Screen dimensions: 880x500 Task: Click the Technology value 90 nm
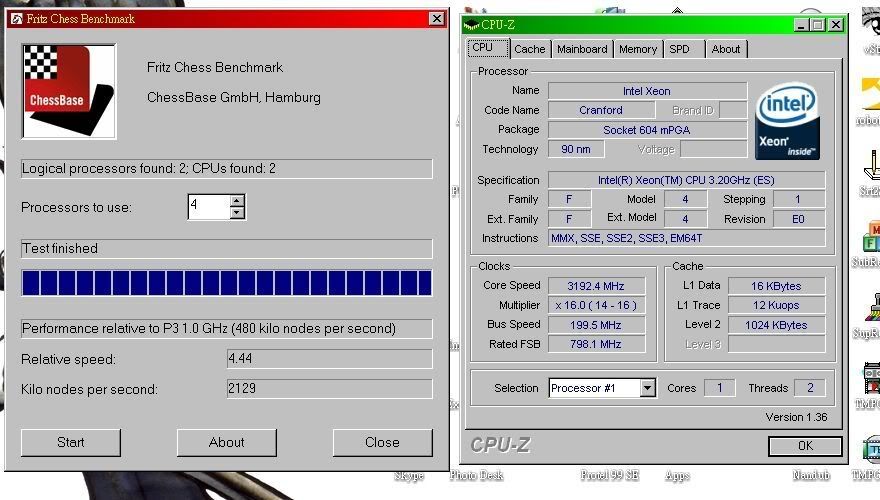pos(576,149)
